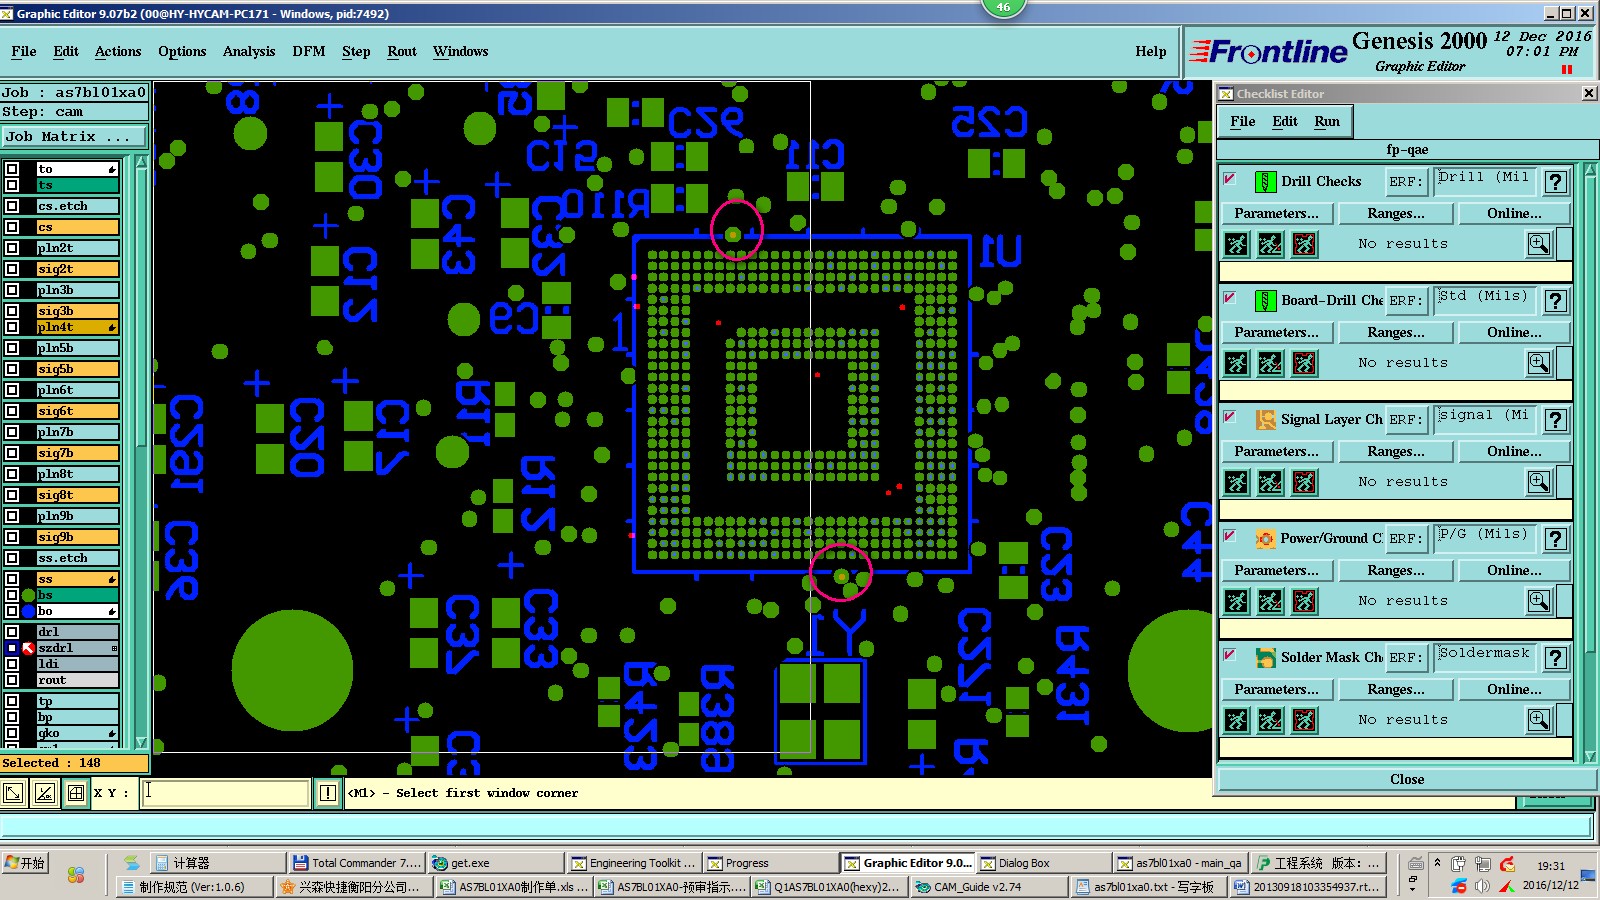Open Parameters for Drill Checks
Image resolution: width=1600 pixels, height=900 pixels.
1276,213
